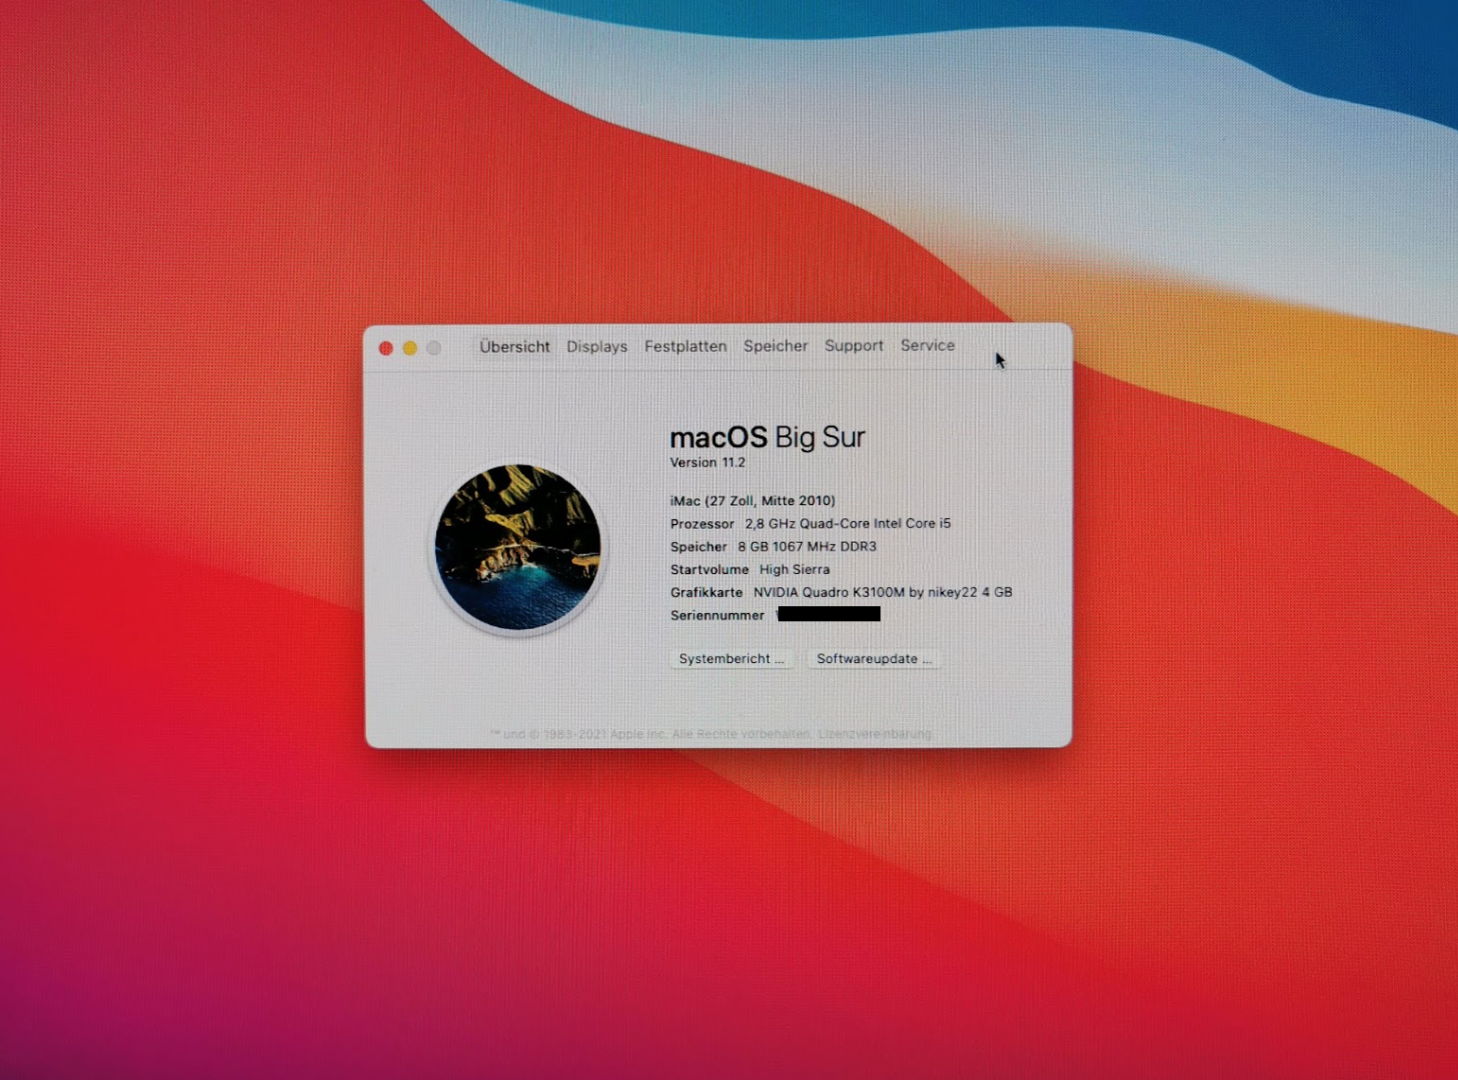Click the Startvolume label

point(709,569)
